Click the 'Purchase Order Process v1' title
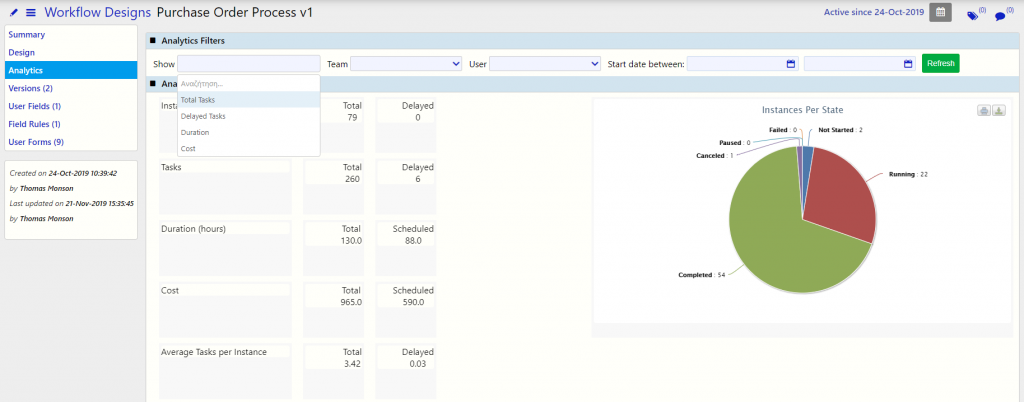The image size is (1024, 402). tap(235, 12)
